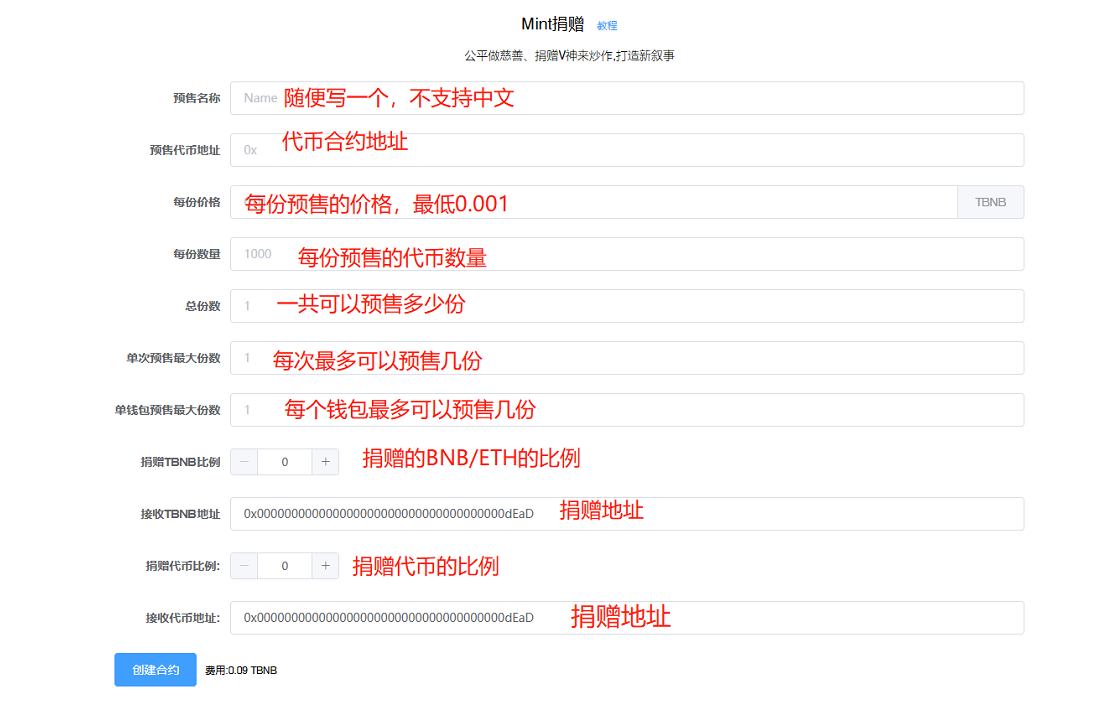Click the 捐赠TBNB比例 number value box
1117x707 pixels.
point(285,462)
